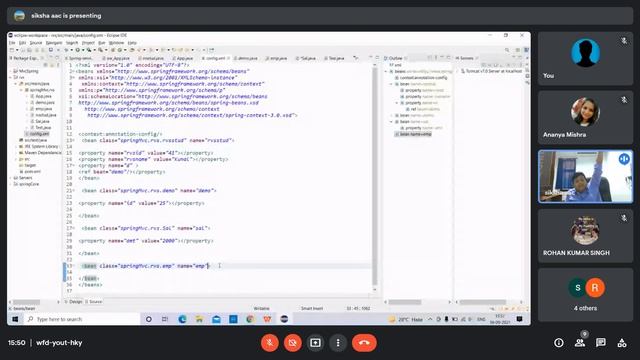
Task: Click the Eclipse Debug toolbar icon
Action: [66, 50]
